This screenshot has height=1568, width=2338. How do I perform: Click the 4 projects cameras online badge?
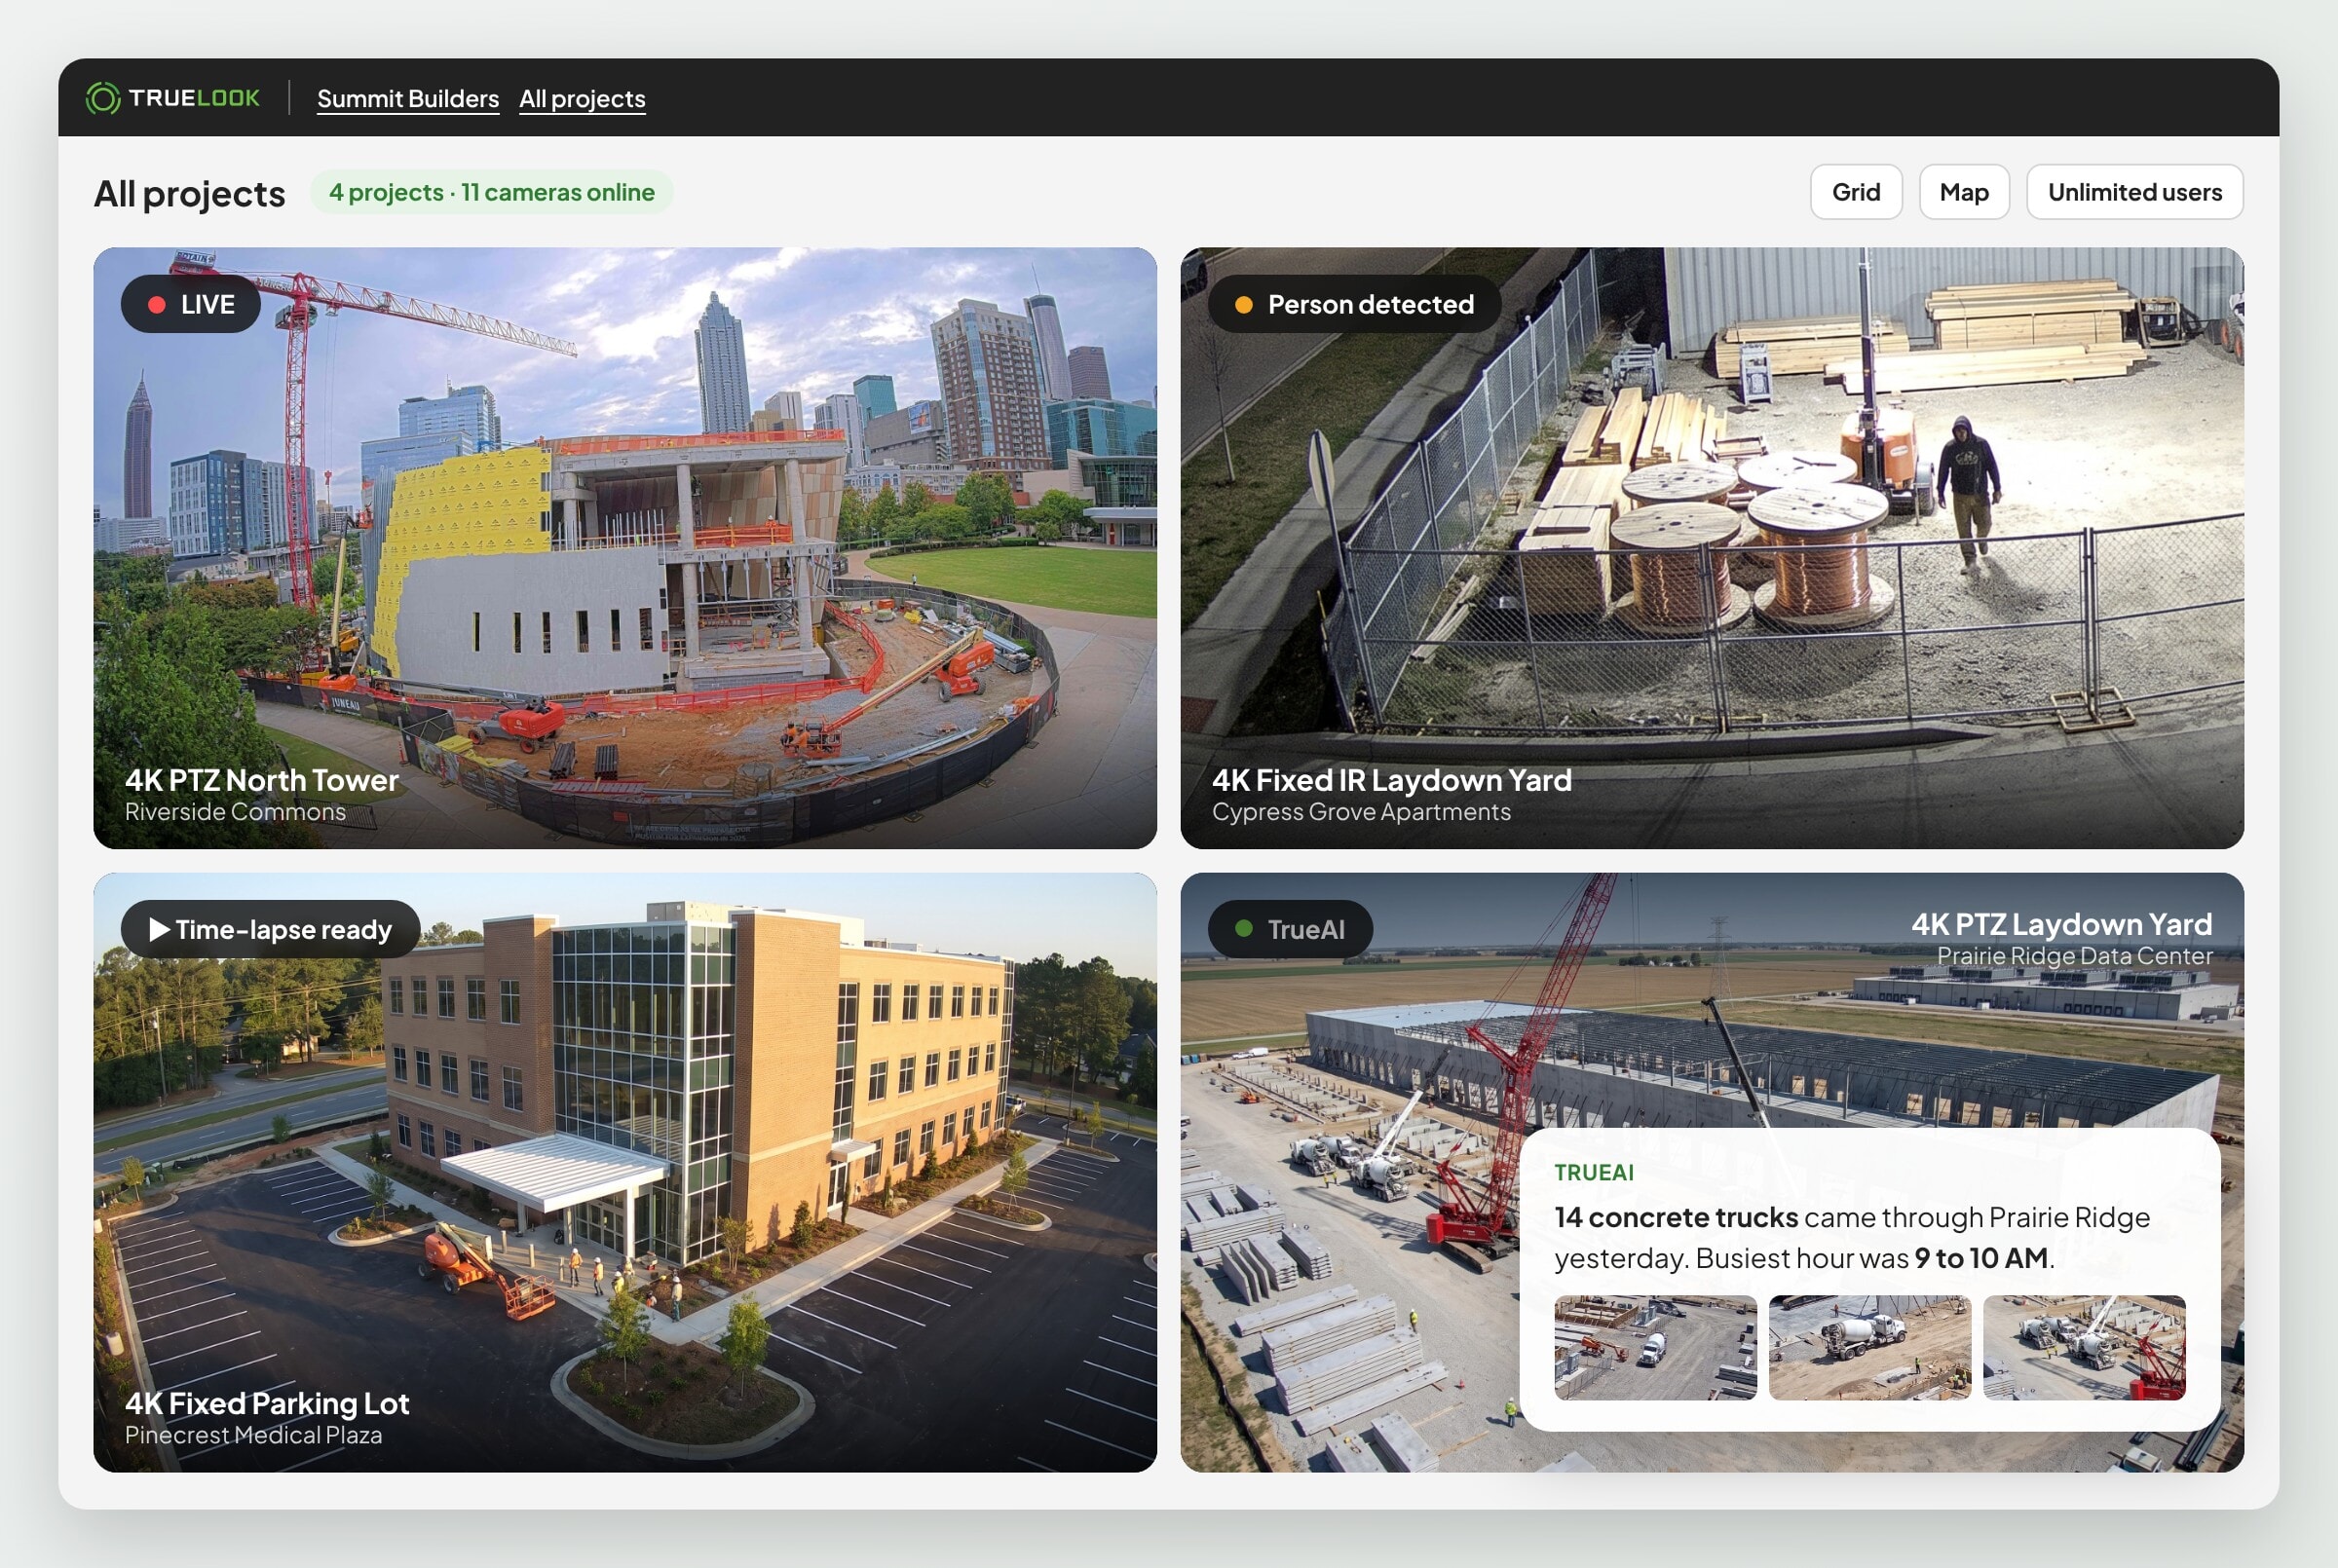tap(491, 192)
